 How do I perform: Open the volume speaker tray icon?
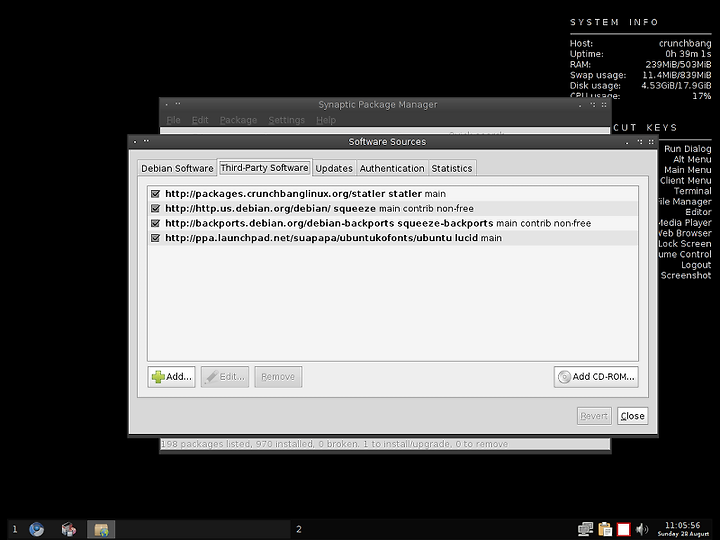[x=642, y=529]
